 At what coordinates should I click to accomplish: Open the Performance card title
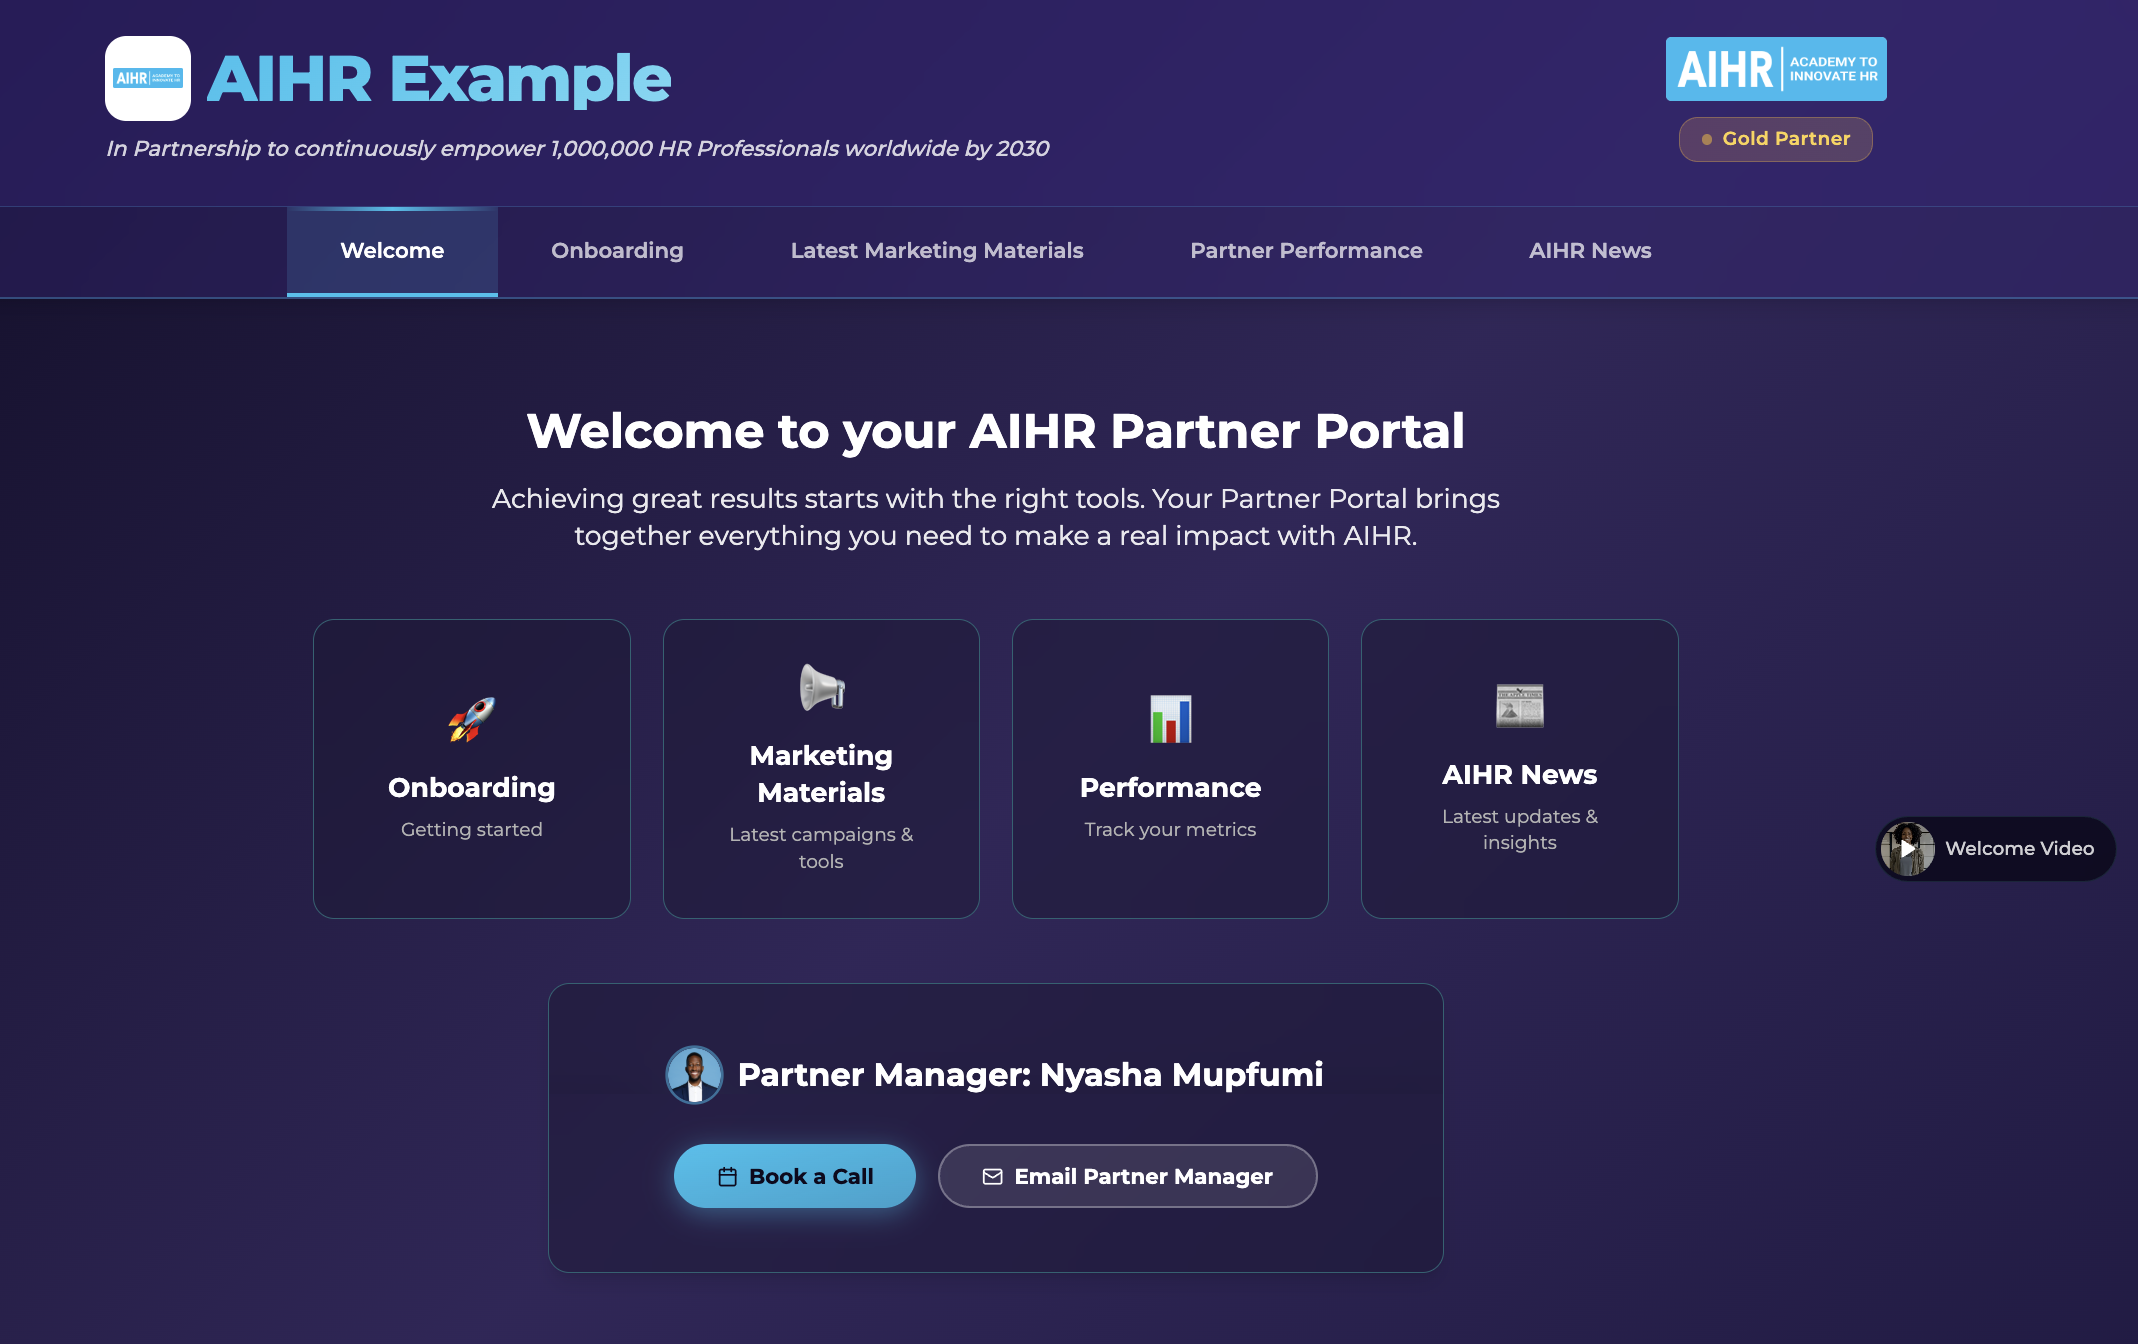(x=1170, y=788)
